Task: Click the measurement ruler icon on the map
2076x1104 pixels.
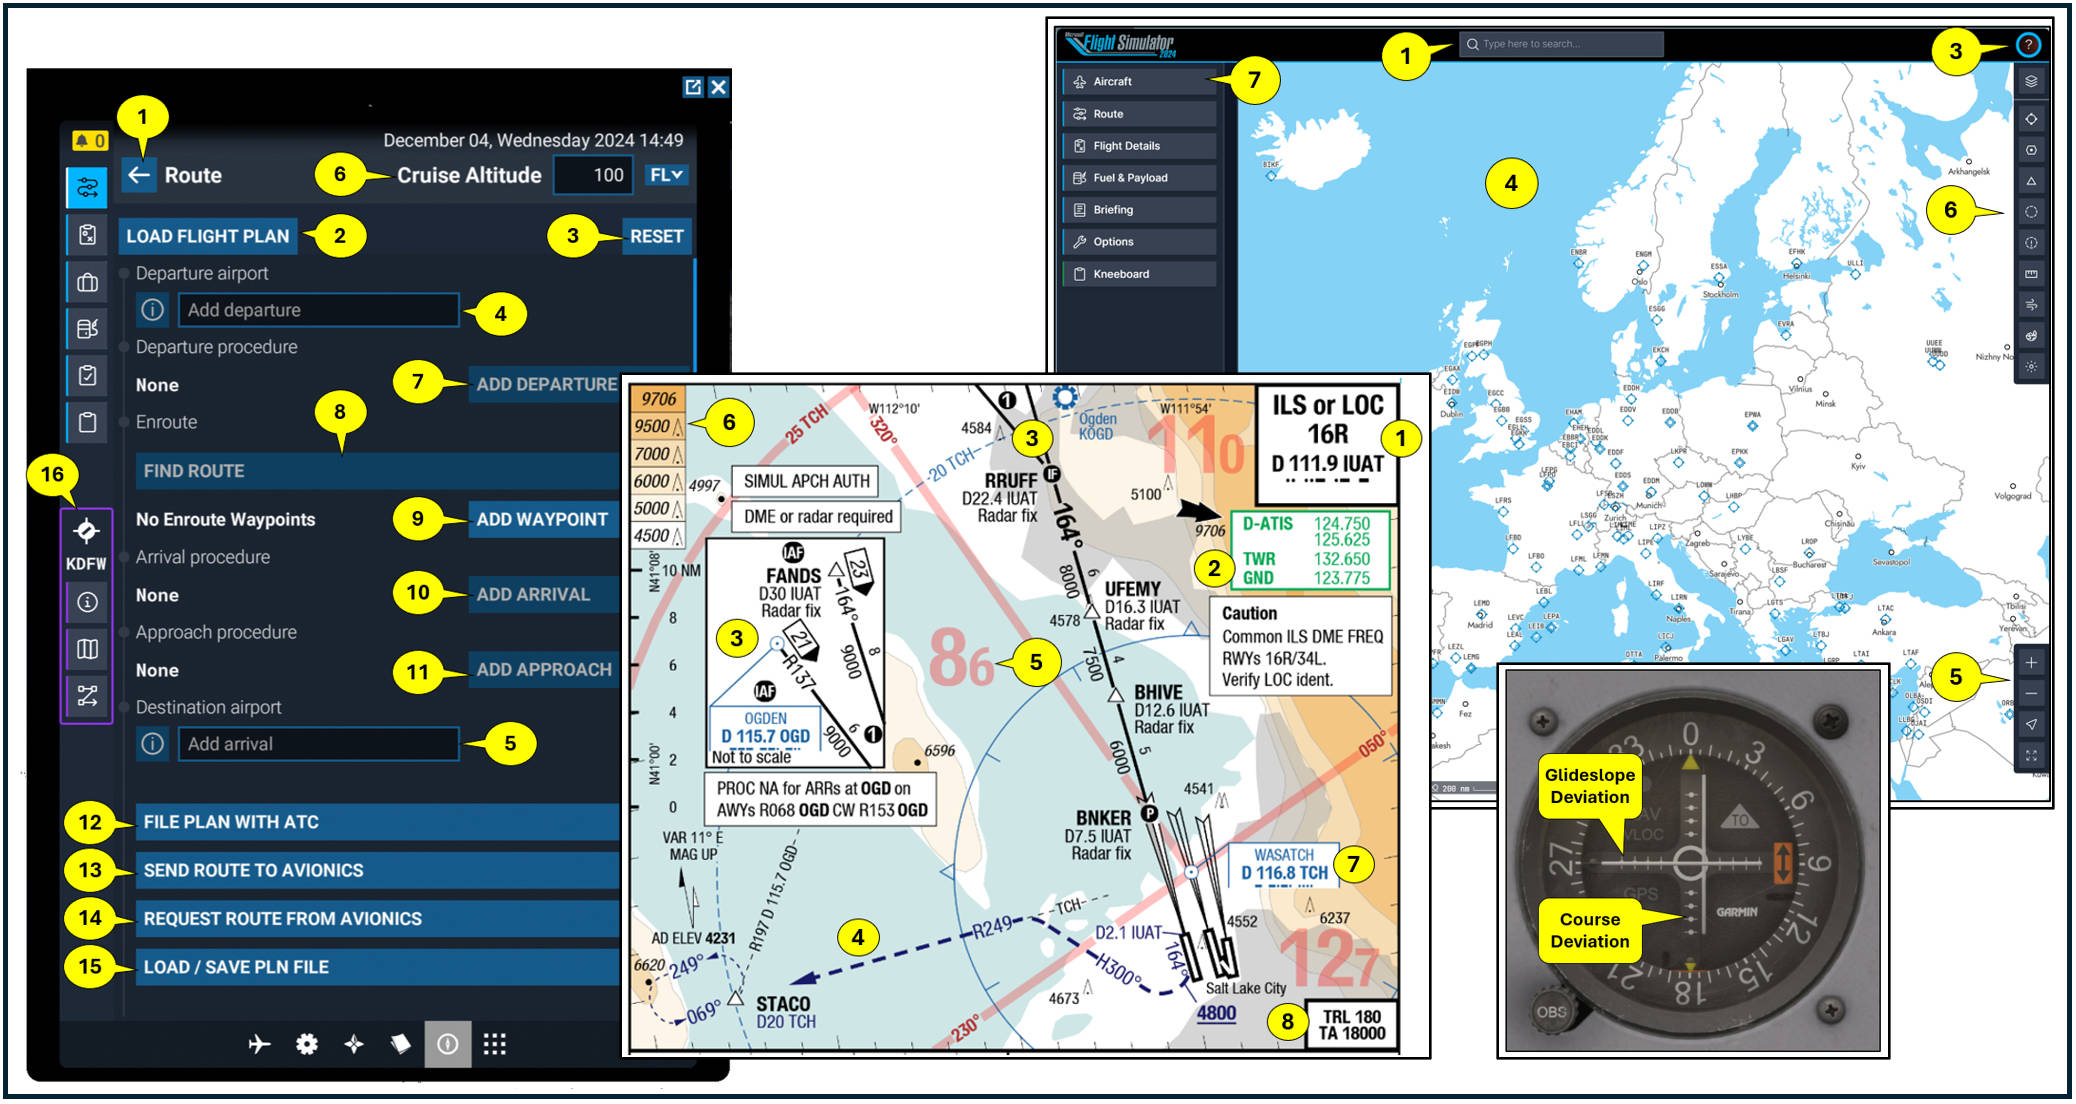Action: coord(2031,271)
